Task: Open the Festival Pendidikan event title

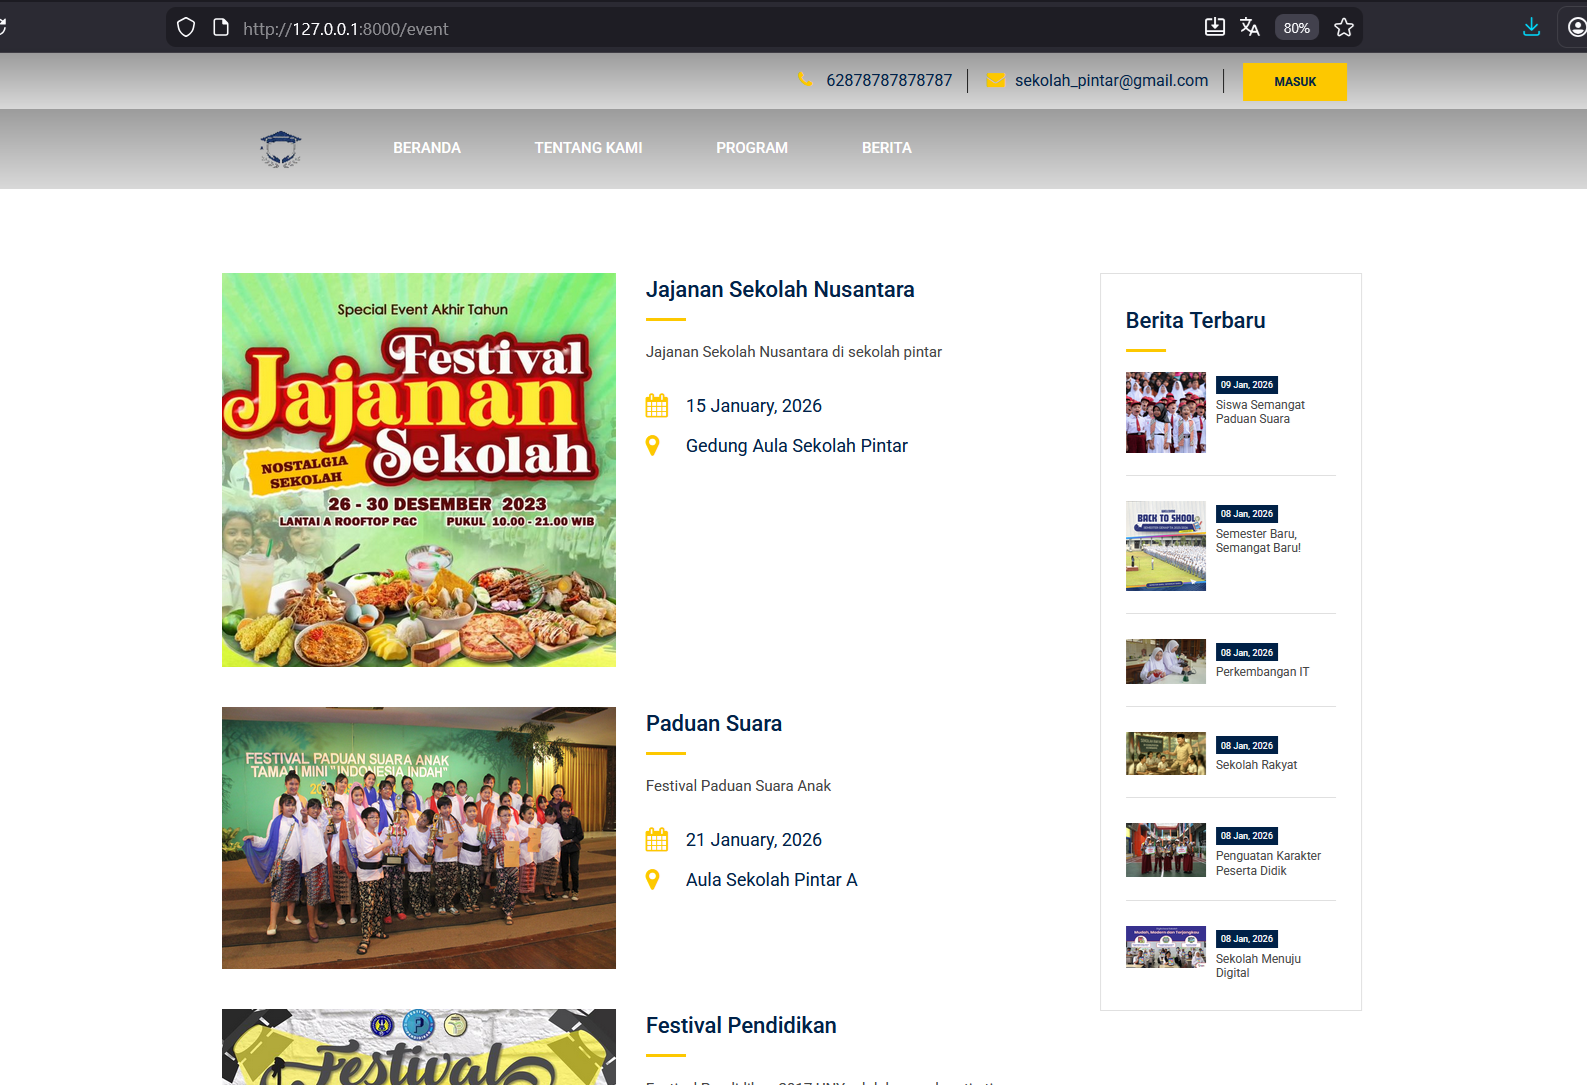Action: click(741, 1026)
